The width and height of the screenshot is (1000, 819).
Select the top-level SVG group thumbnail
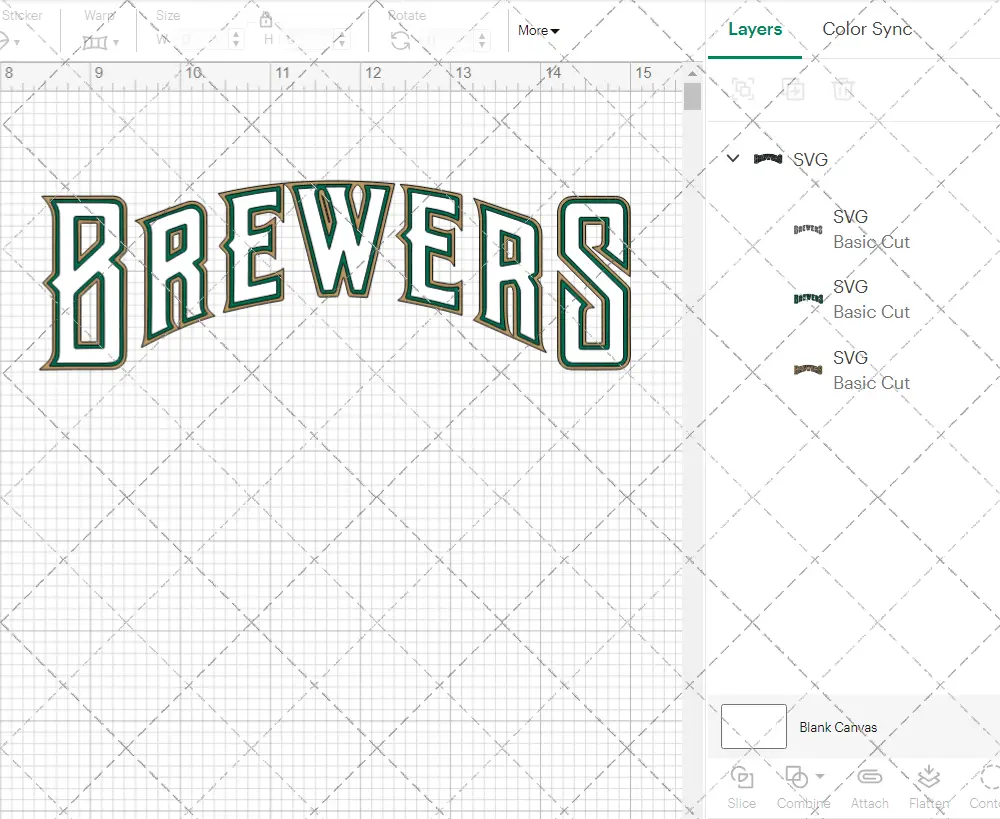point(767,159)
